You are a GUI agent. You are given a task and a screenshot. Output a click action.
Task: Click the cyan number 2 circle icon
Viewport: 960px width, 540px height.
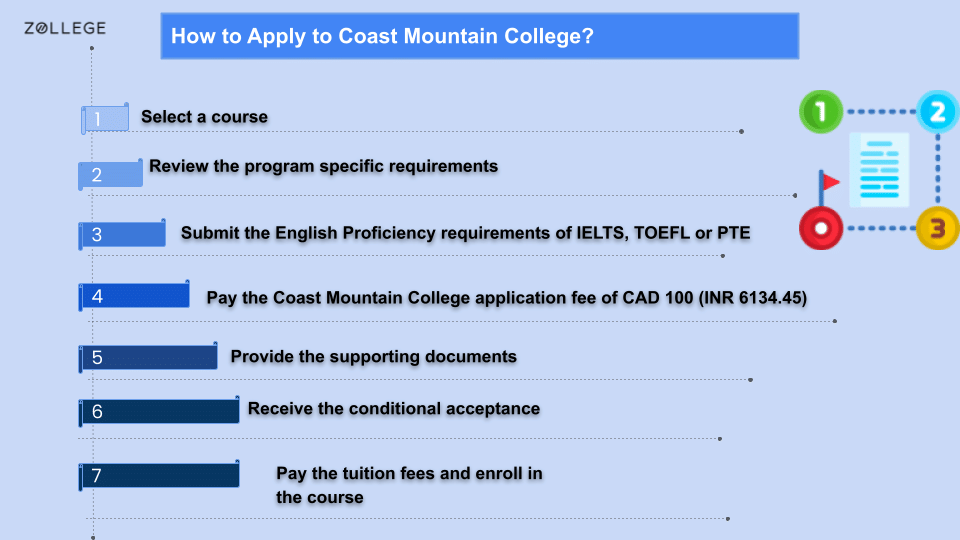(937, 111)
